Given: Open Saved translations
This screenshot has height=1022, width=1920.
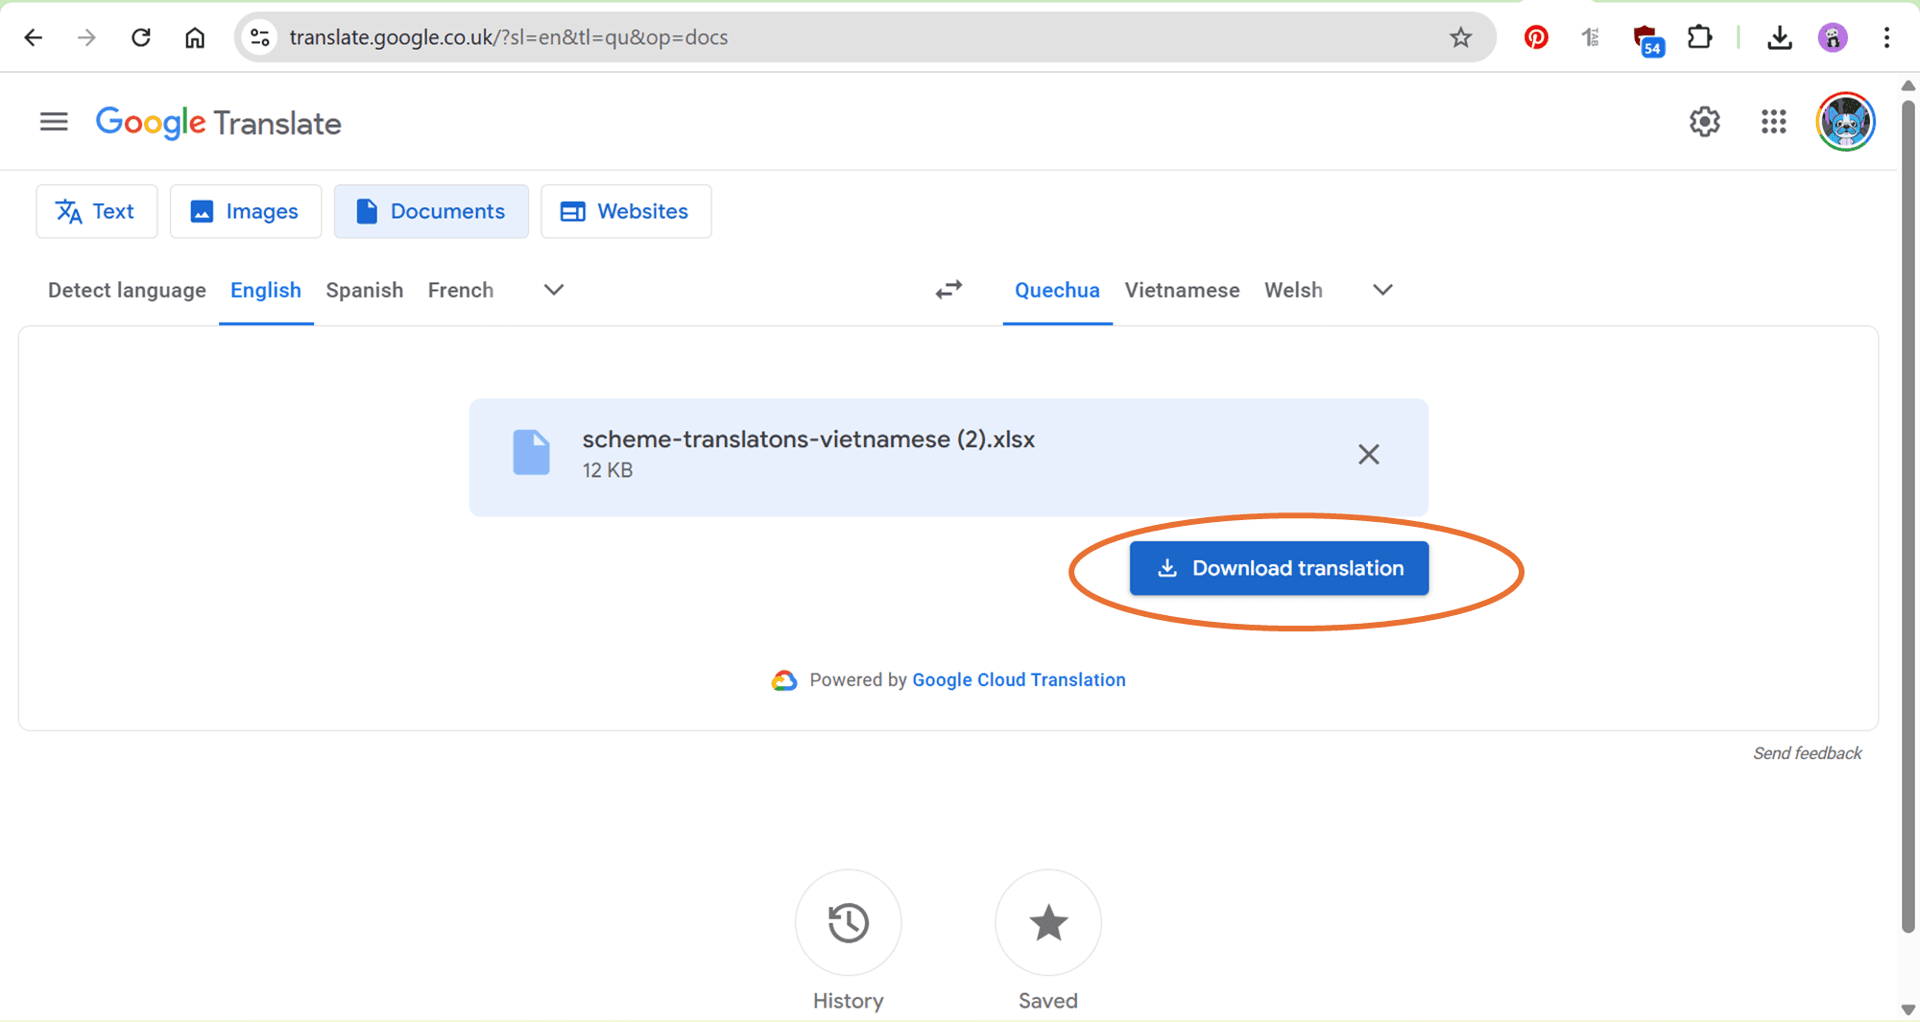Looking at the screenshot, I should (x=1048, y=922).
